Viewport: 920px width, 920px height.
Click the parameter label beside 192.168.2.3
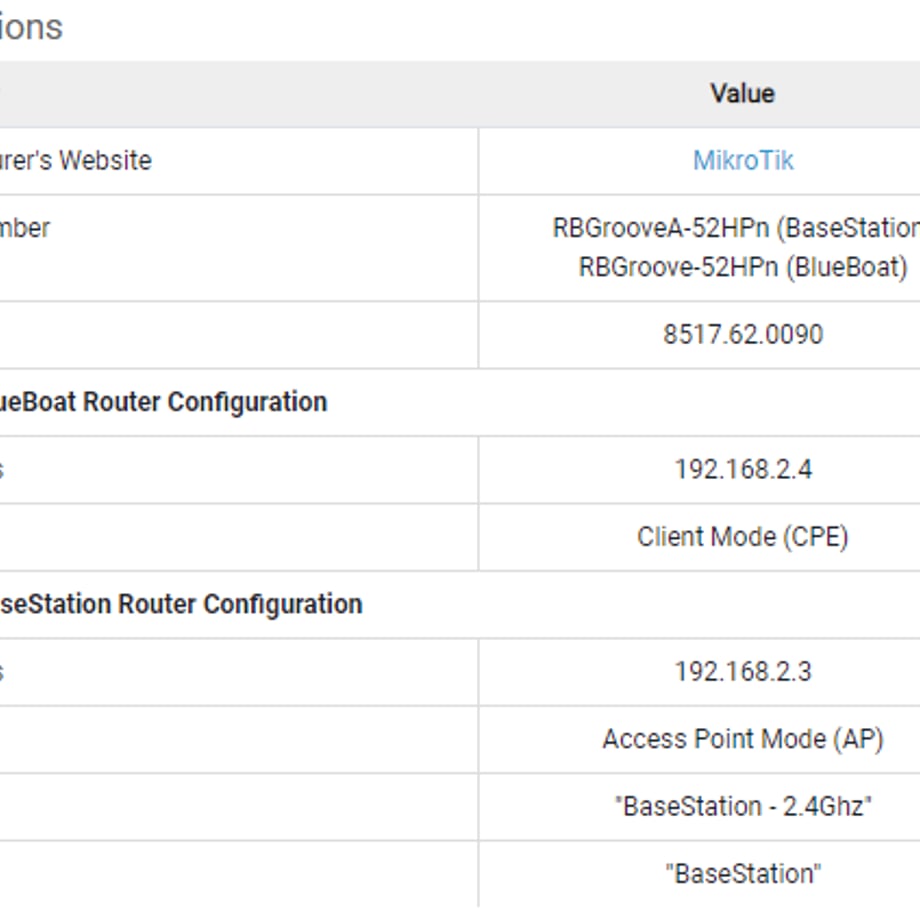2,672
